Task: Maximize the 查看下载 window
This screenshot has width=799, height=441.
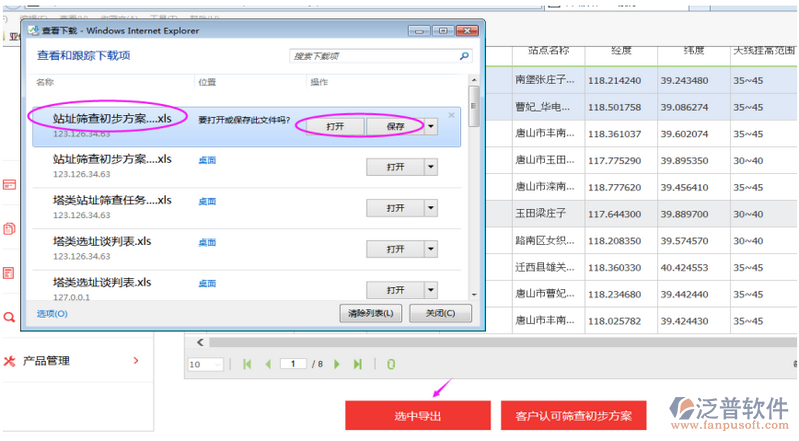Action: [443, 31]
